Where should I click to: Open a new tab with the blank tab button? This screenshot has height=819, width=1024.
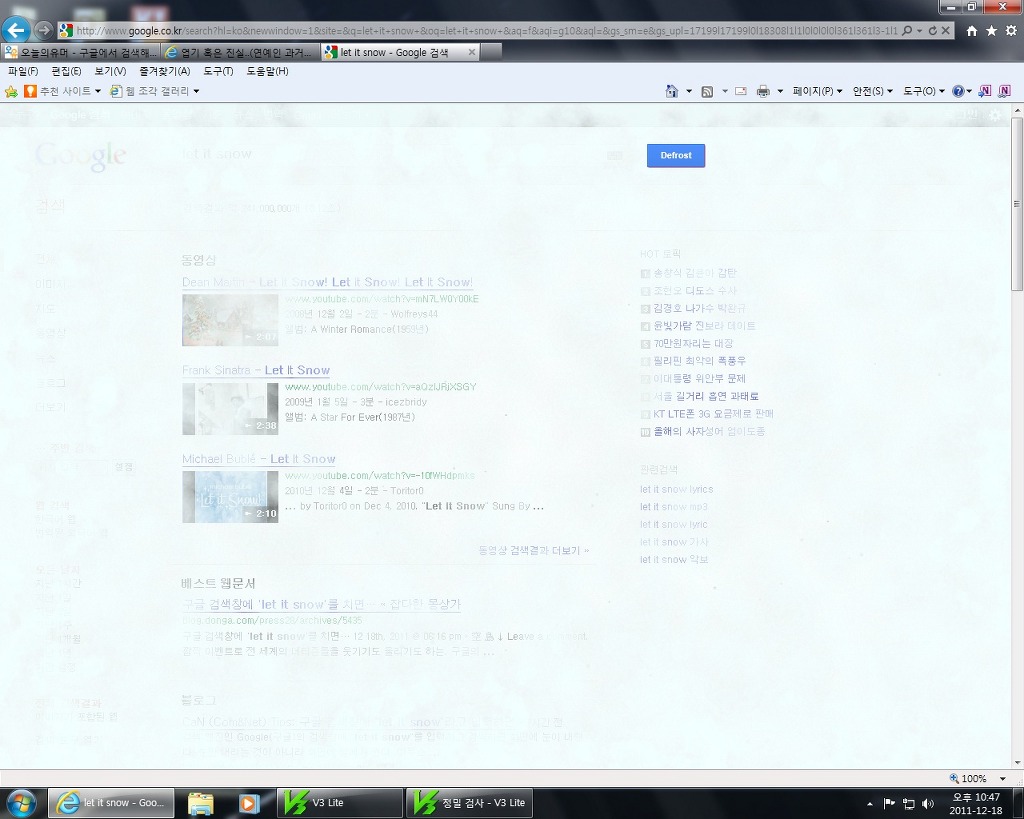click(491, 52)
